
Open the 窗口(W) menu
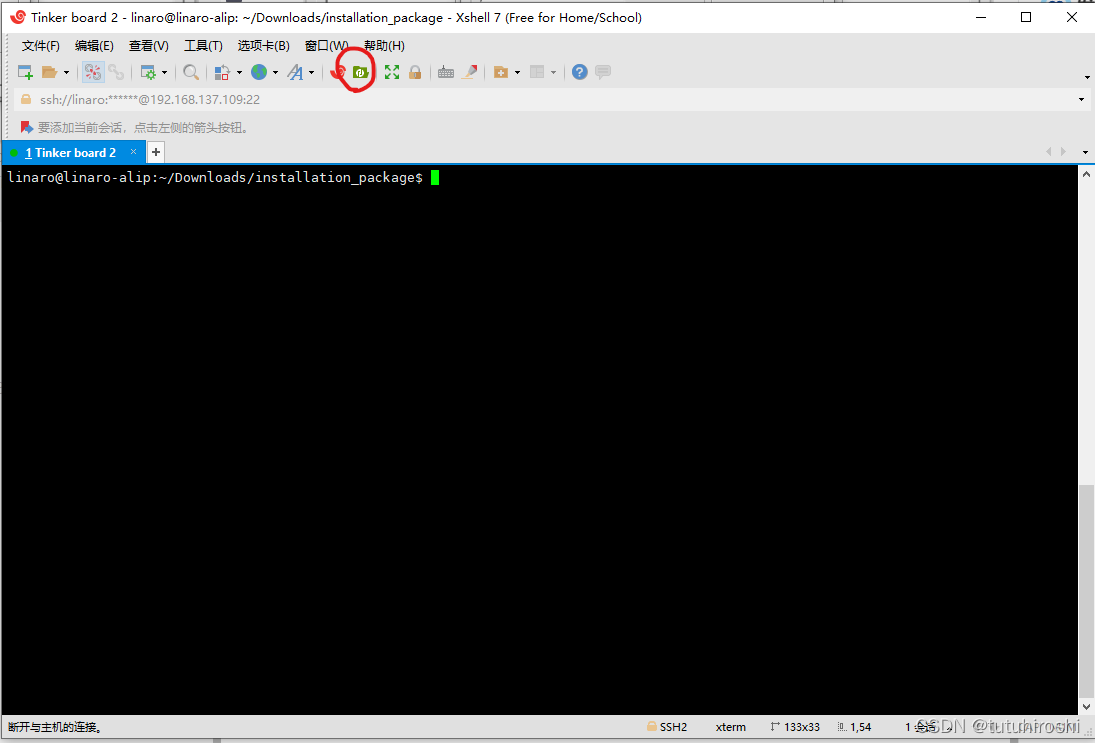(x=326, y=46)
